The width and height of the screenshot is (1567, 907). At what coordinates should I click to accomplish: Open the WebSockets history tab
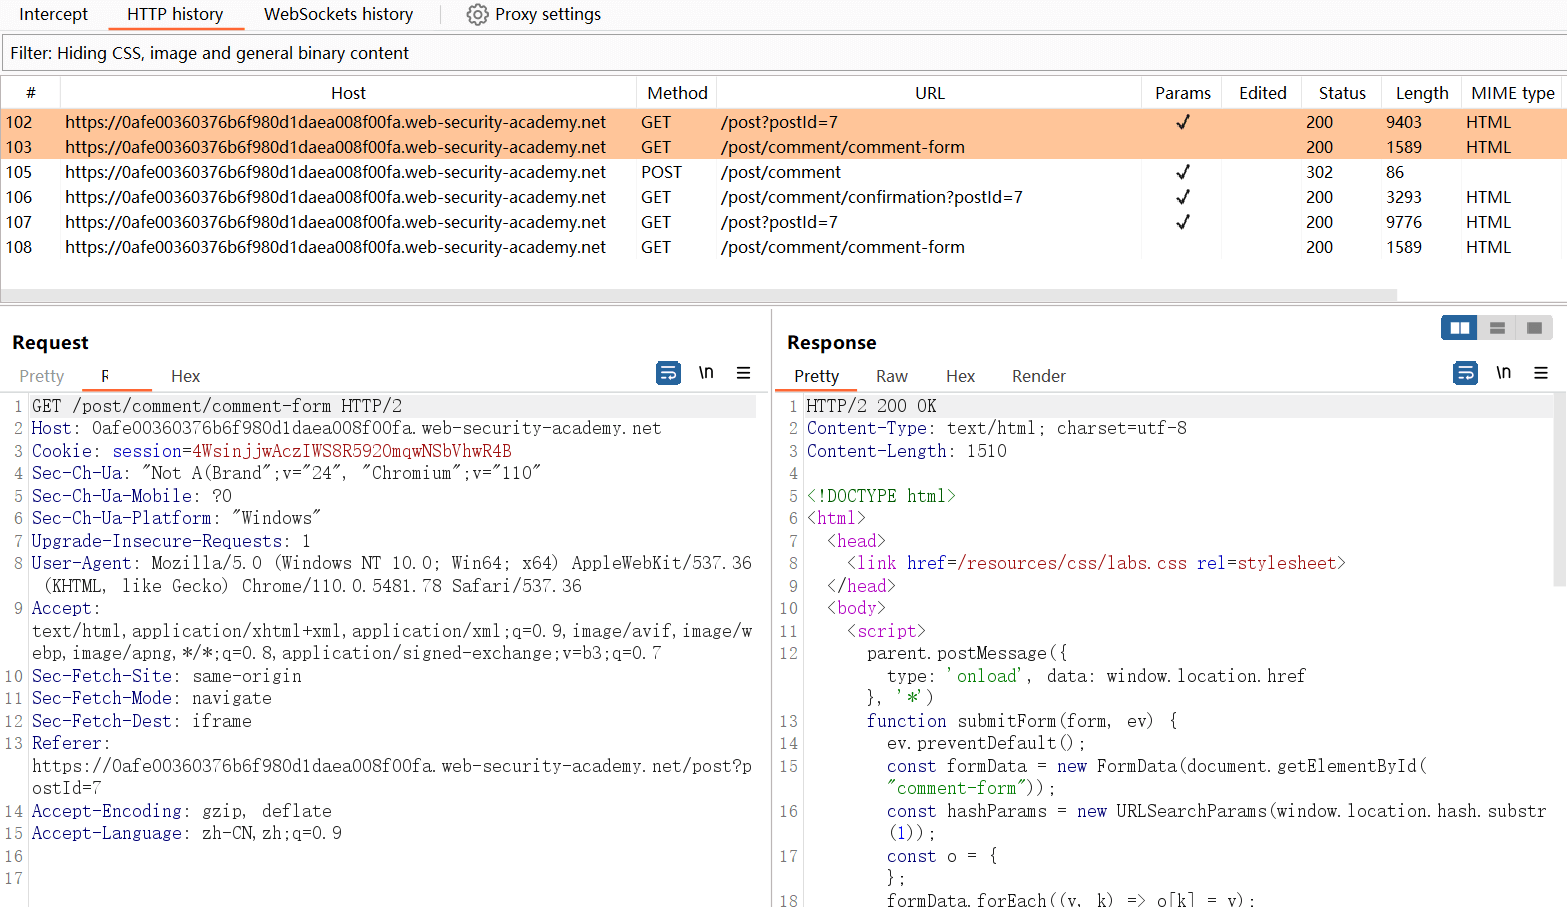(x=338, y=15)
